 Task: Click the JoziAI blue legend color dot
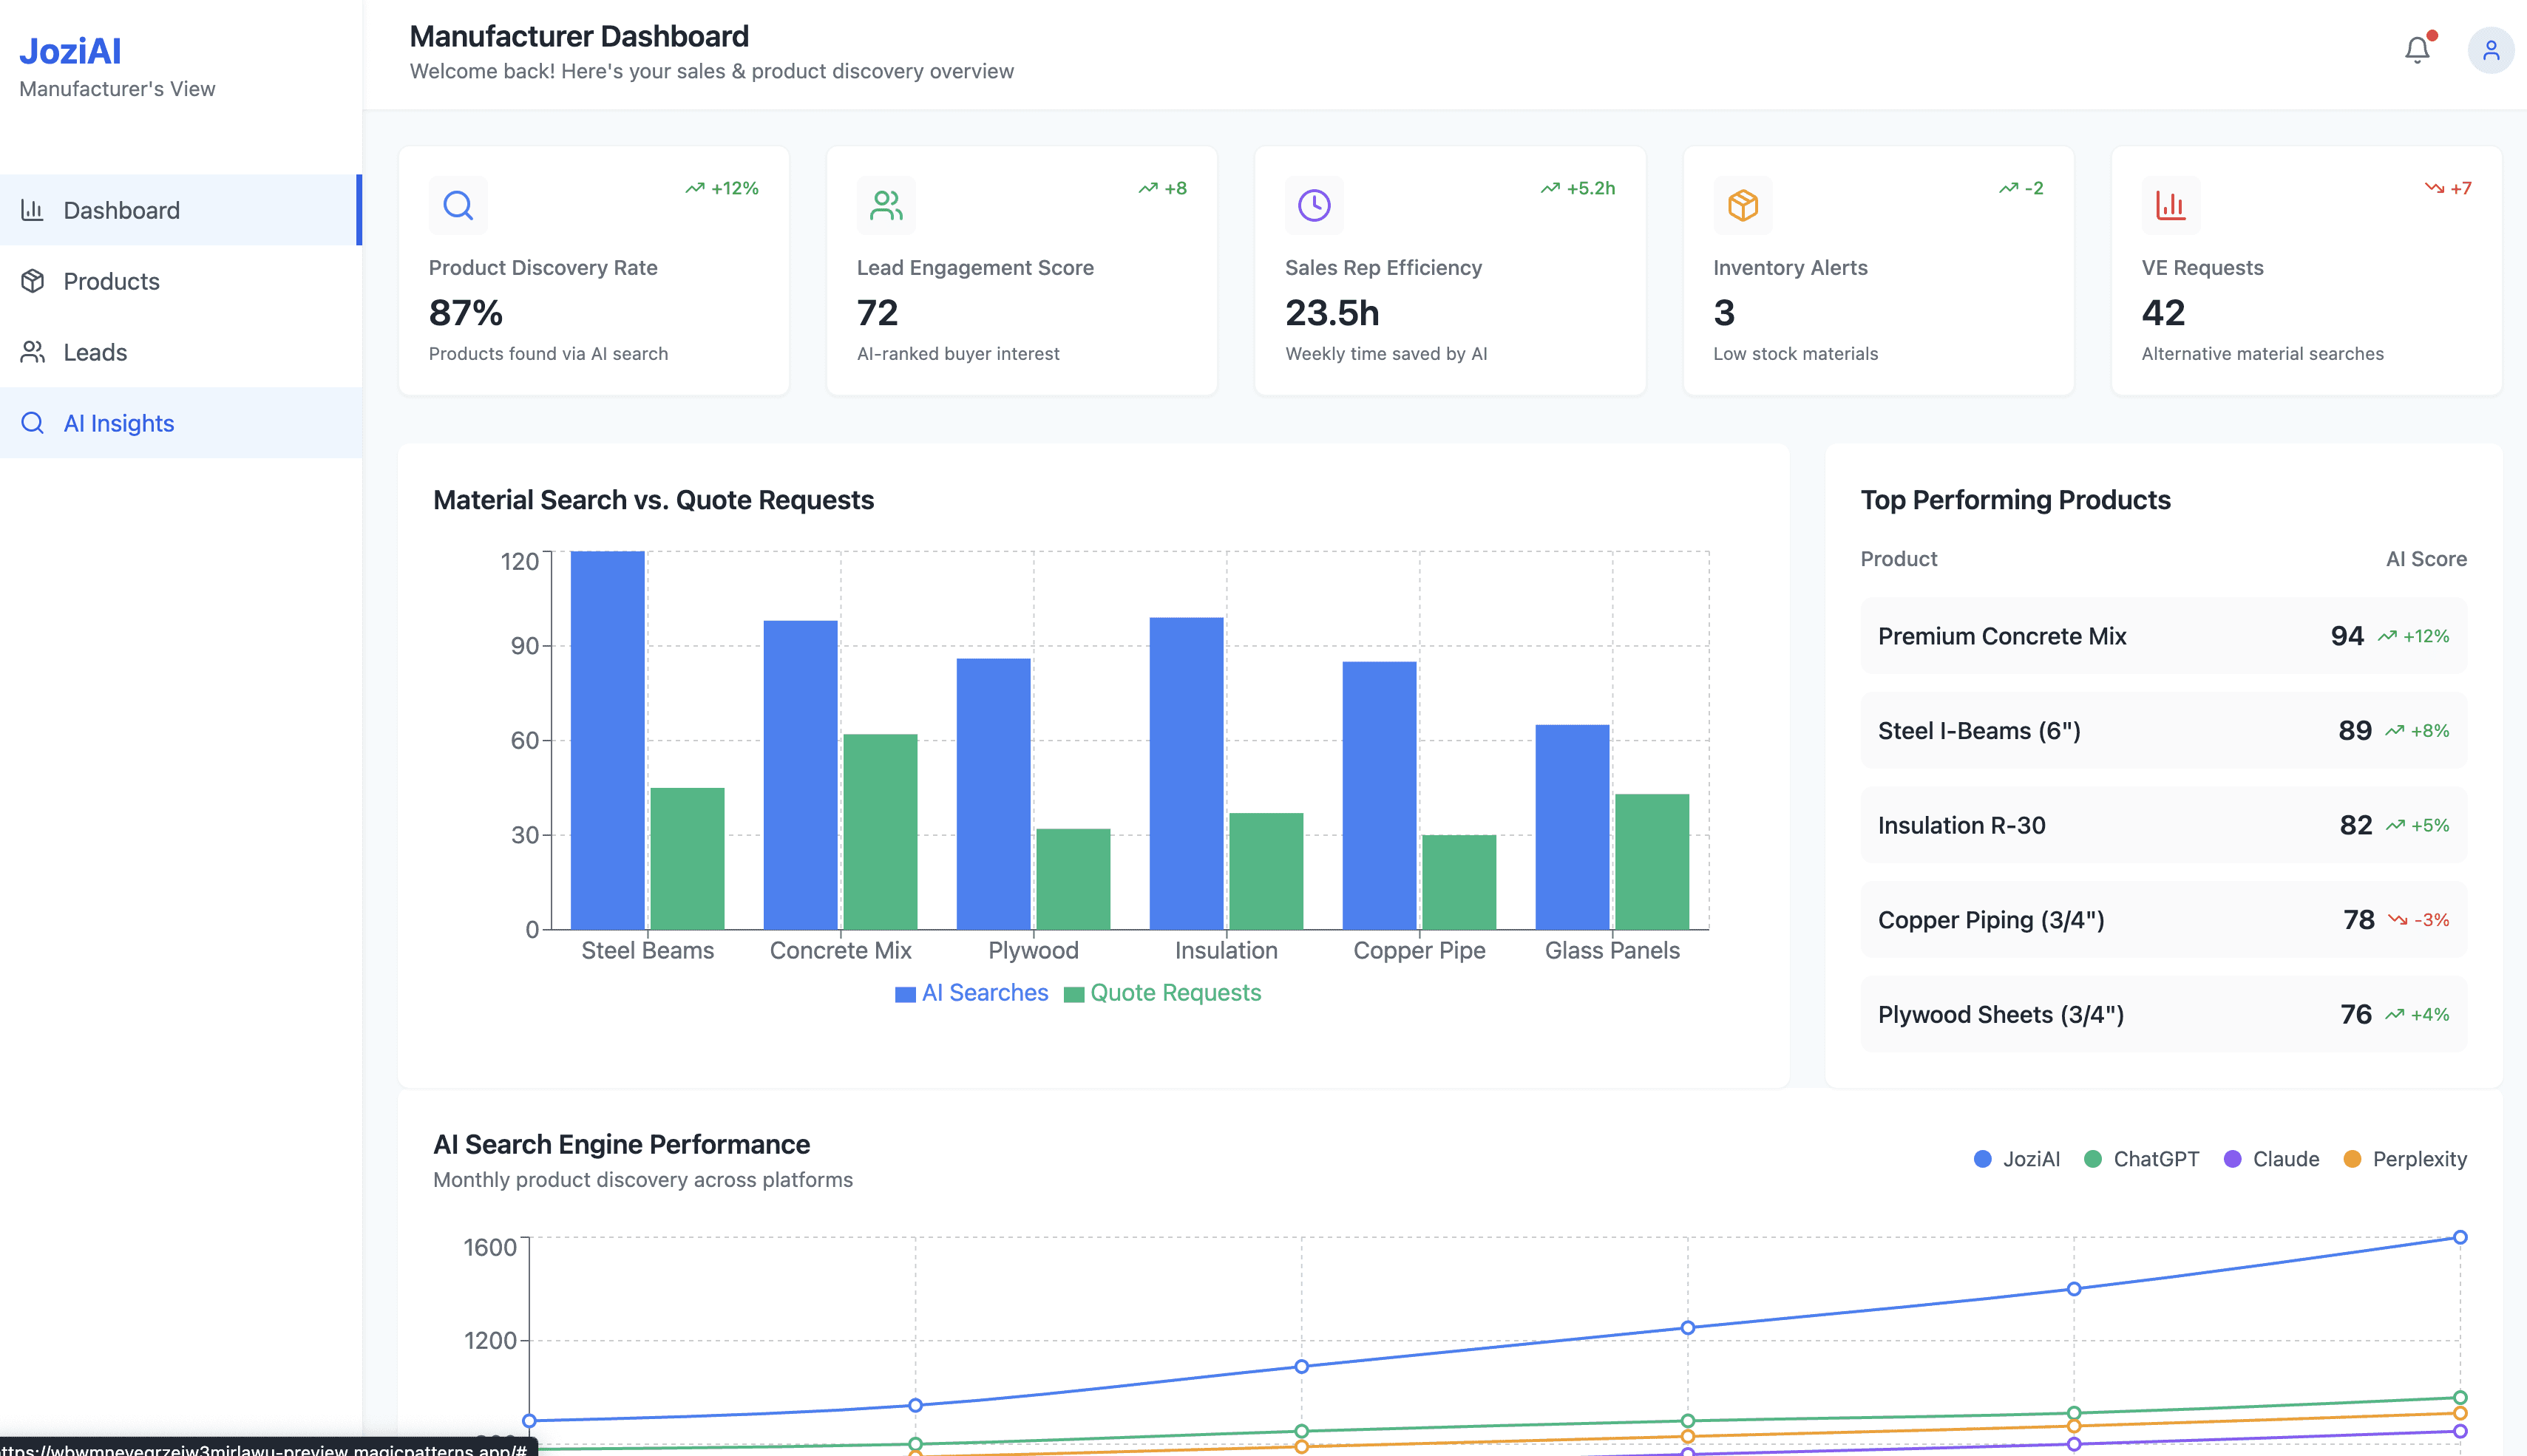(x=1982, y=1159)
